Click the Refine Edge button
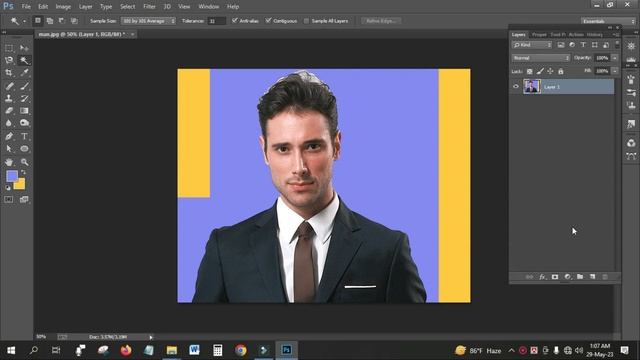The image size is (640, 360). point(381,21)
